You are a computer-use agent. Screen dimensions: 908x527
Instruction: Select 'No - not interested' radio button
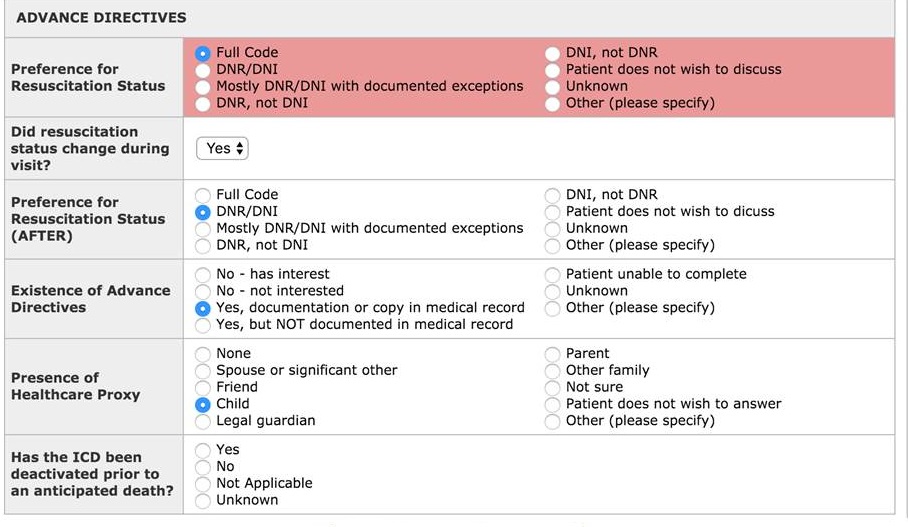click(x=203, y=291)
